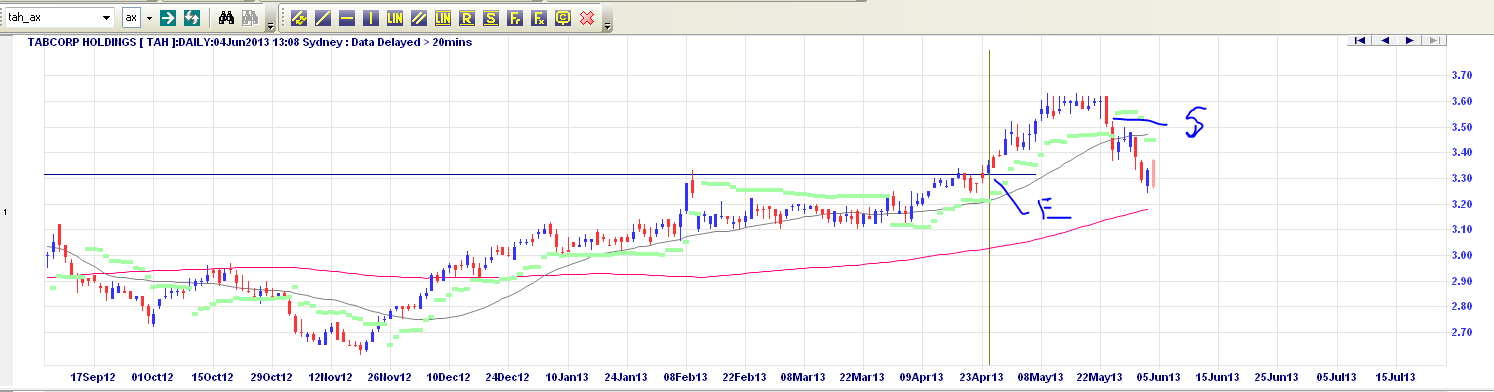Select the underlined LIN tool
Image resolution: width=1494 pixels, height=392 pixels.
442,18
